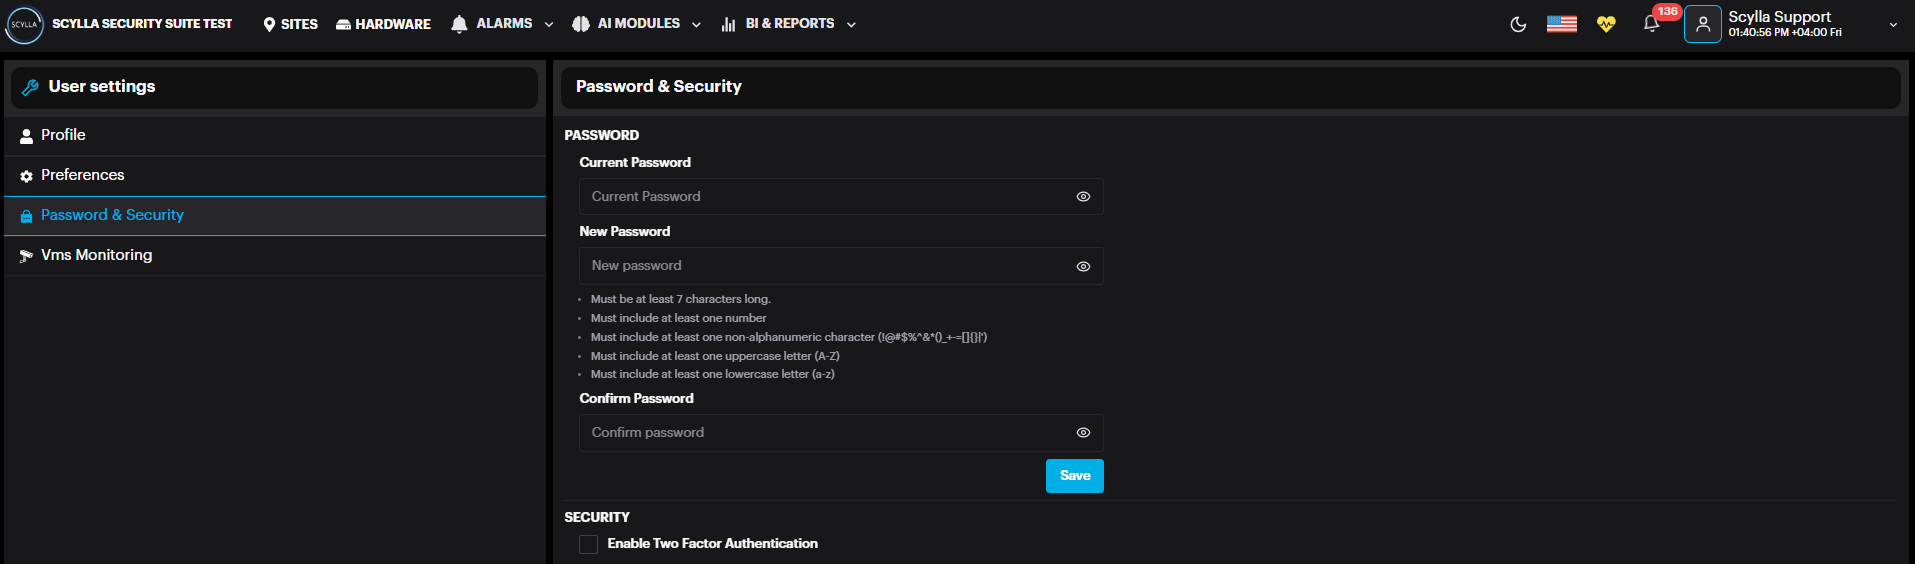
Task: Click the Scylla logo icon
Action: tap(24, 25)
